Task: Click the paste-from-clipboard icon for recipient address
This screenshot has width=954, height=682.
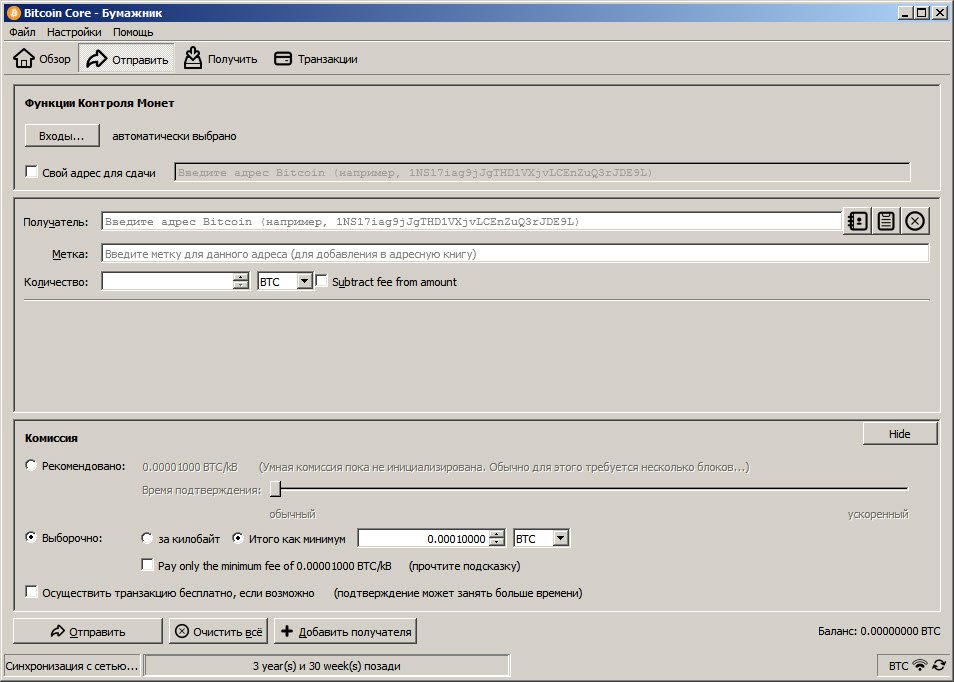Action: click(x=886, y=221)
